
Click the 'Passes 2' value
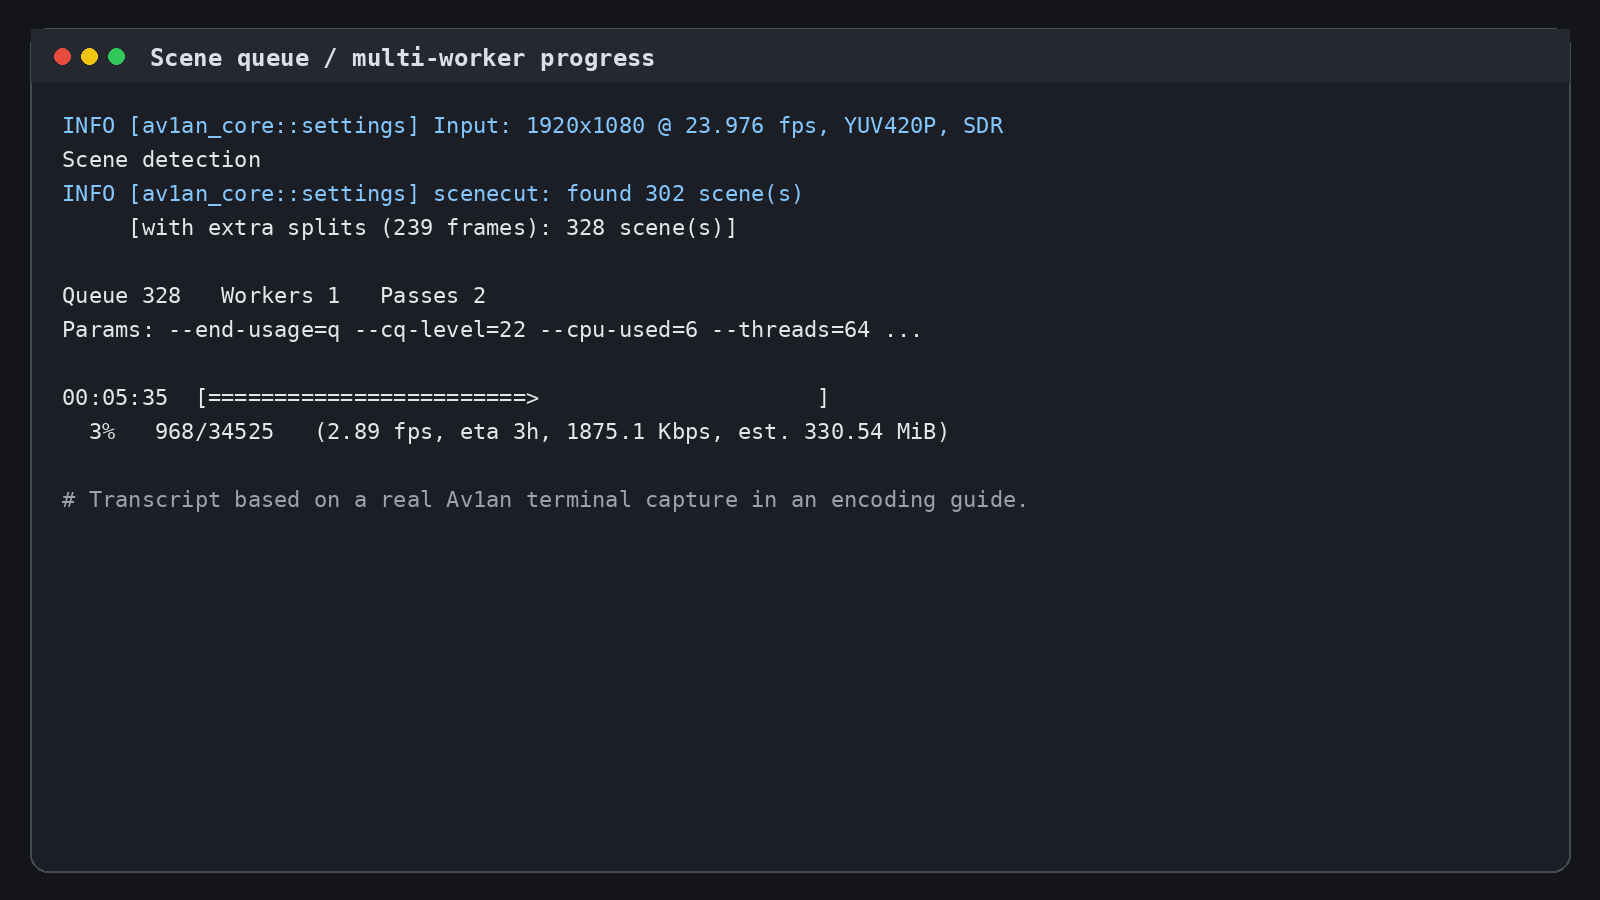(433, 296)
